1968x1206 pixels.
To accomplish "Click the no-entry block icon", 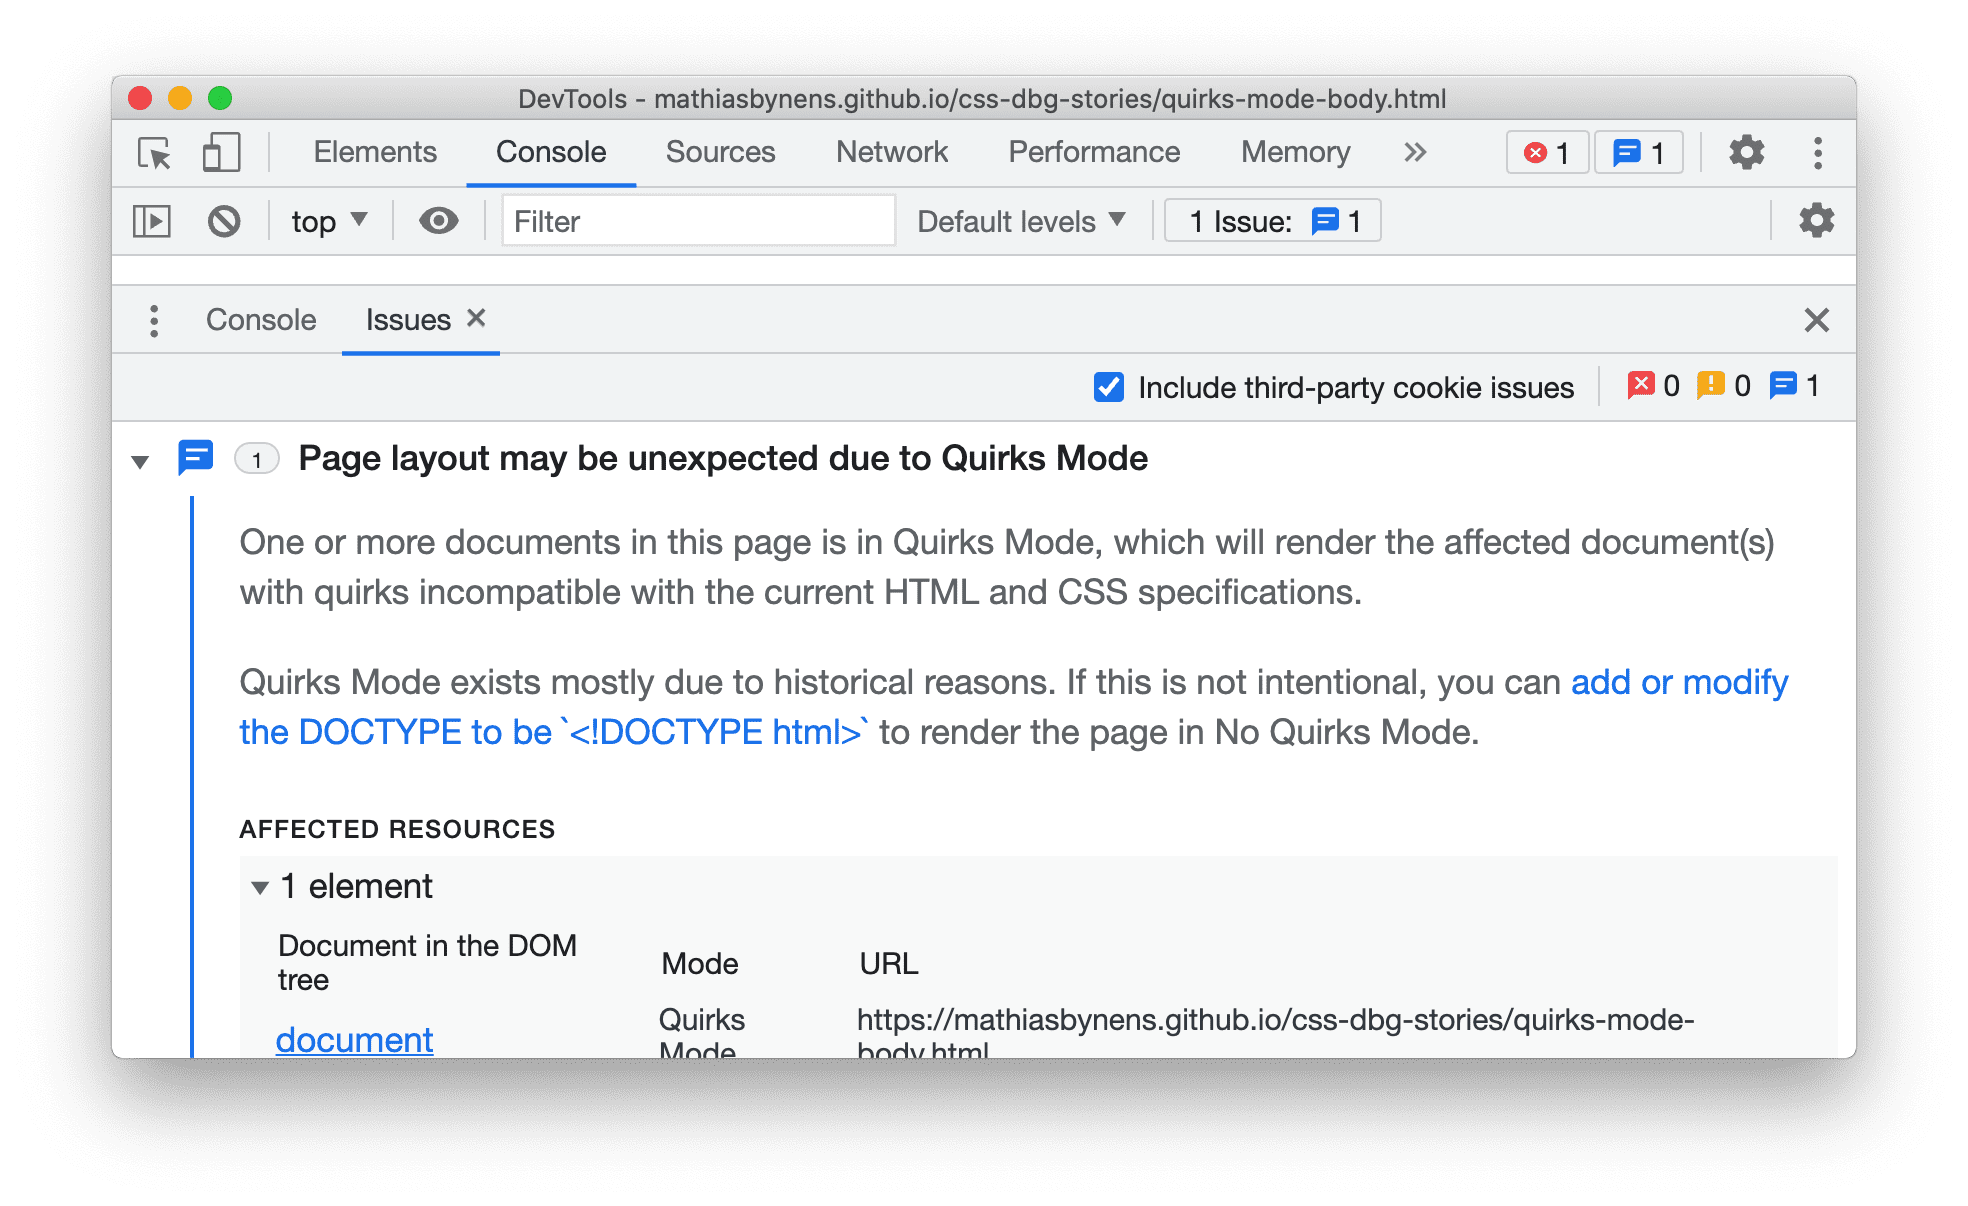I will click(225, 219).
